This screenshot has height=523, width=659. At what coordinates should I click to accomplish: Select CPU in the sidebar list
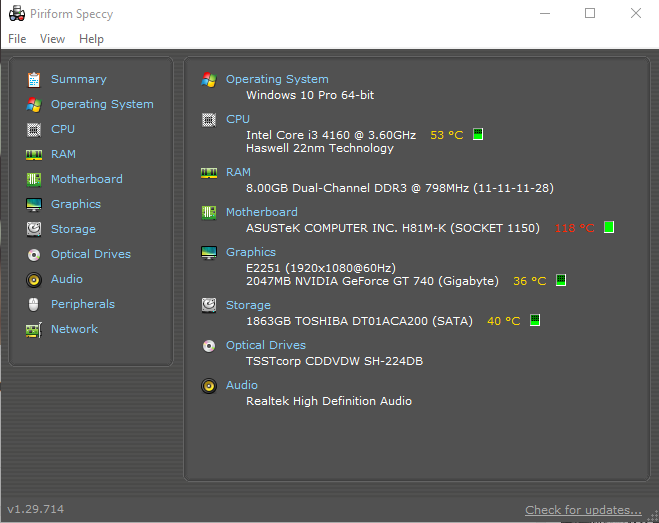pos(63,129)
